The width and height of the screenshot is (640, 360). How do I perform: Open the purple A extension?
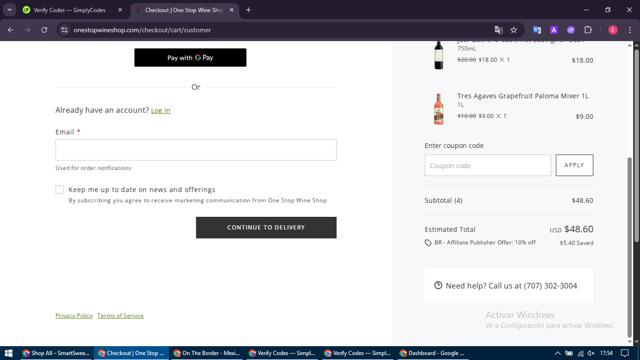(x=554, y=30)
